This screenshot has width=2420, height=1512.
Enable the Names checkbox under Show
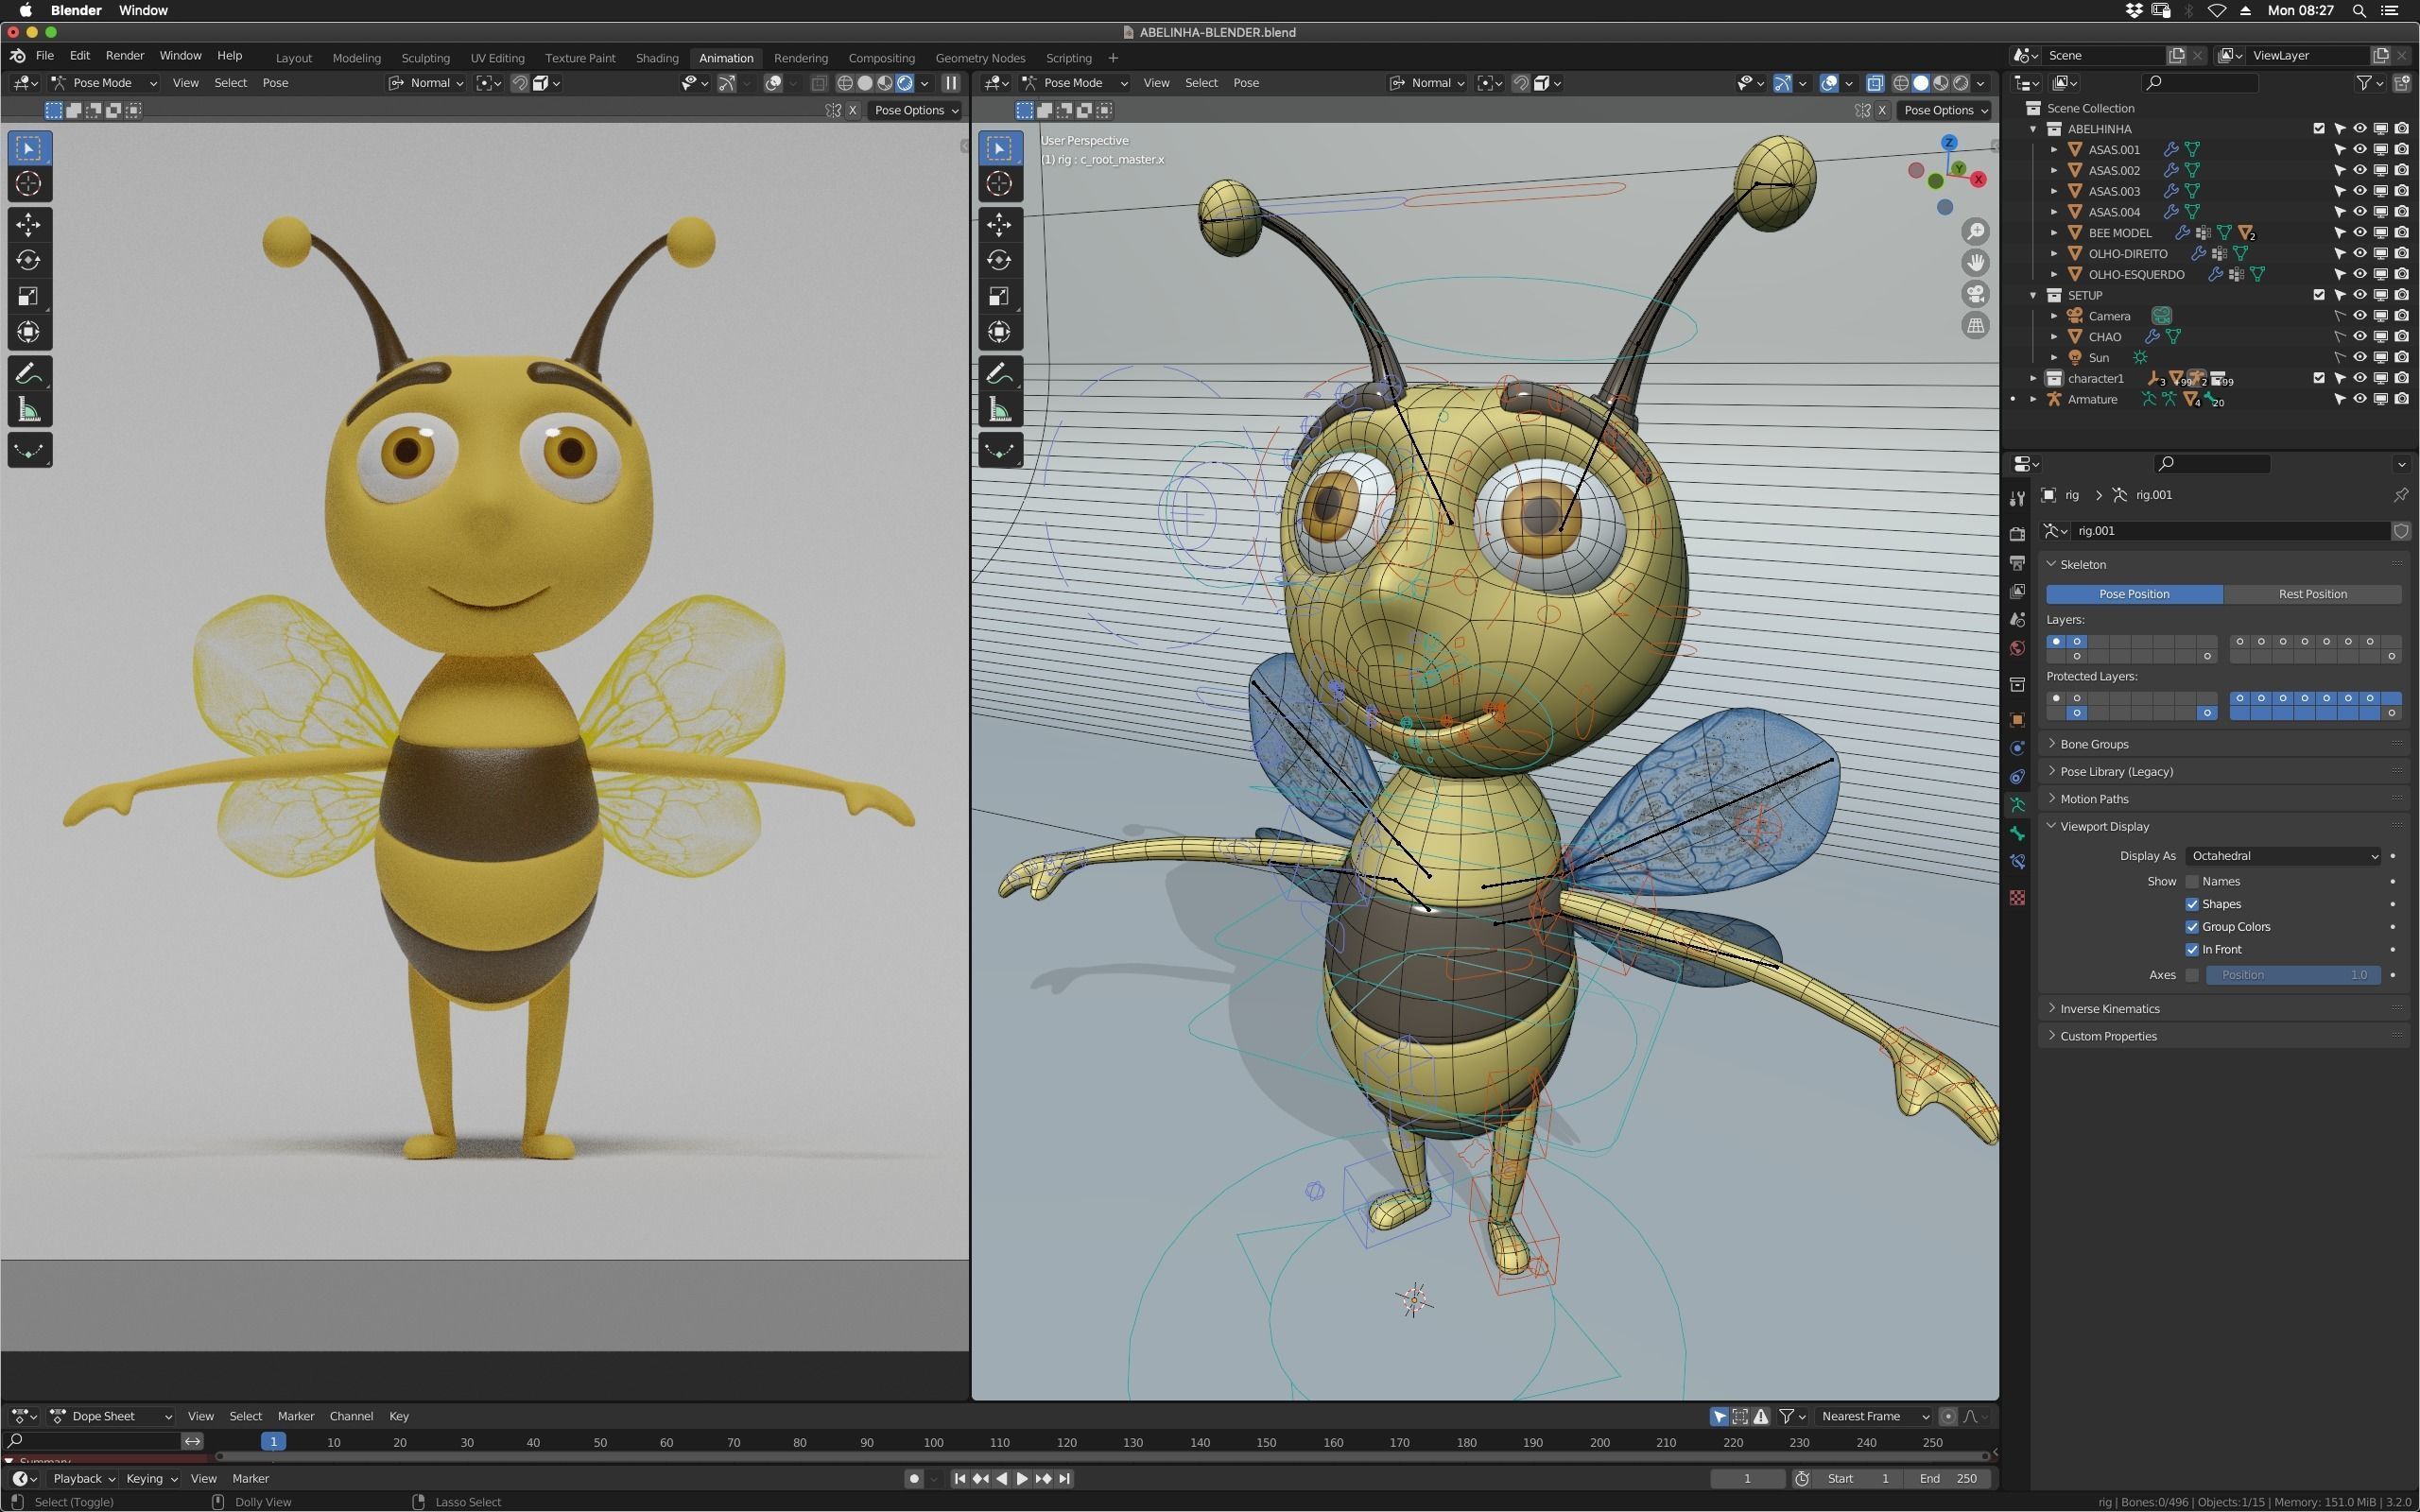[2191, 881]
